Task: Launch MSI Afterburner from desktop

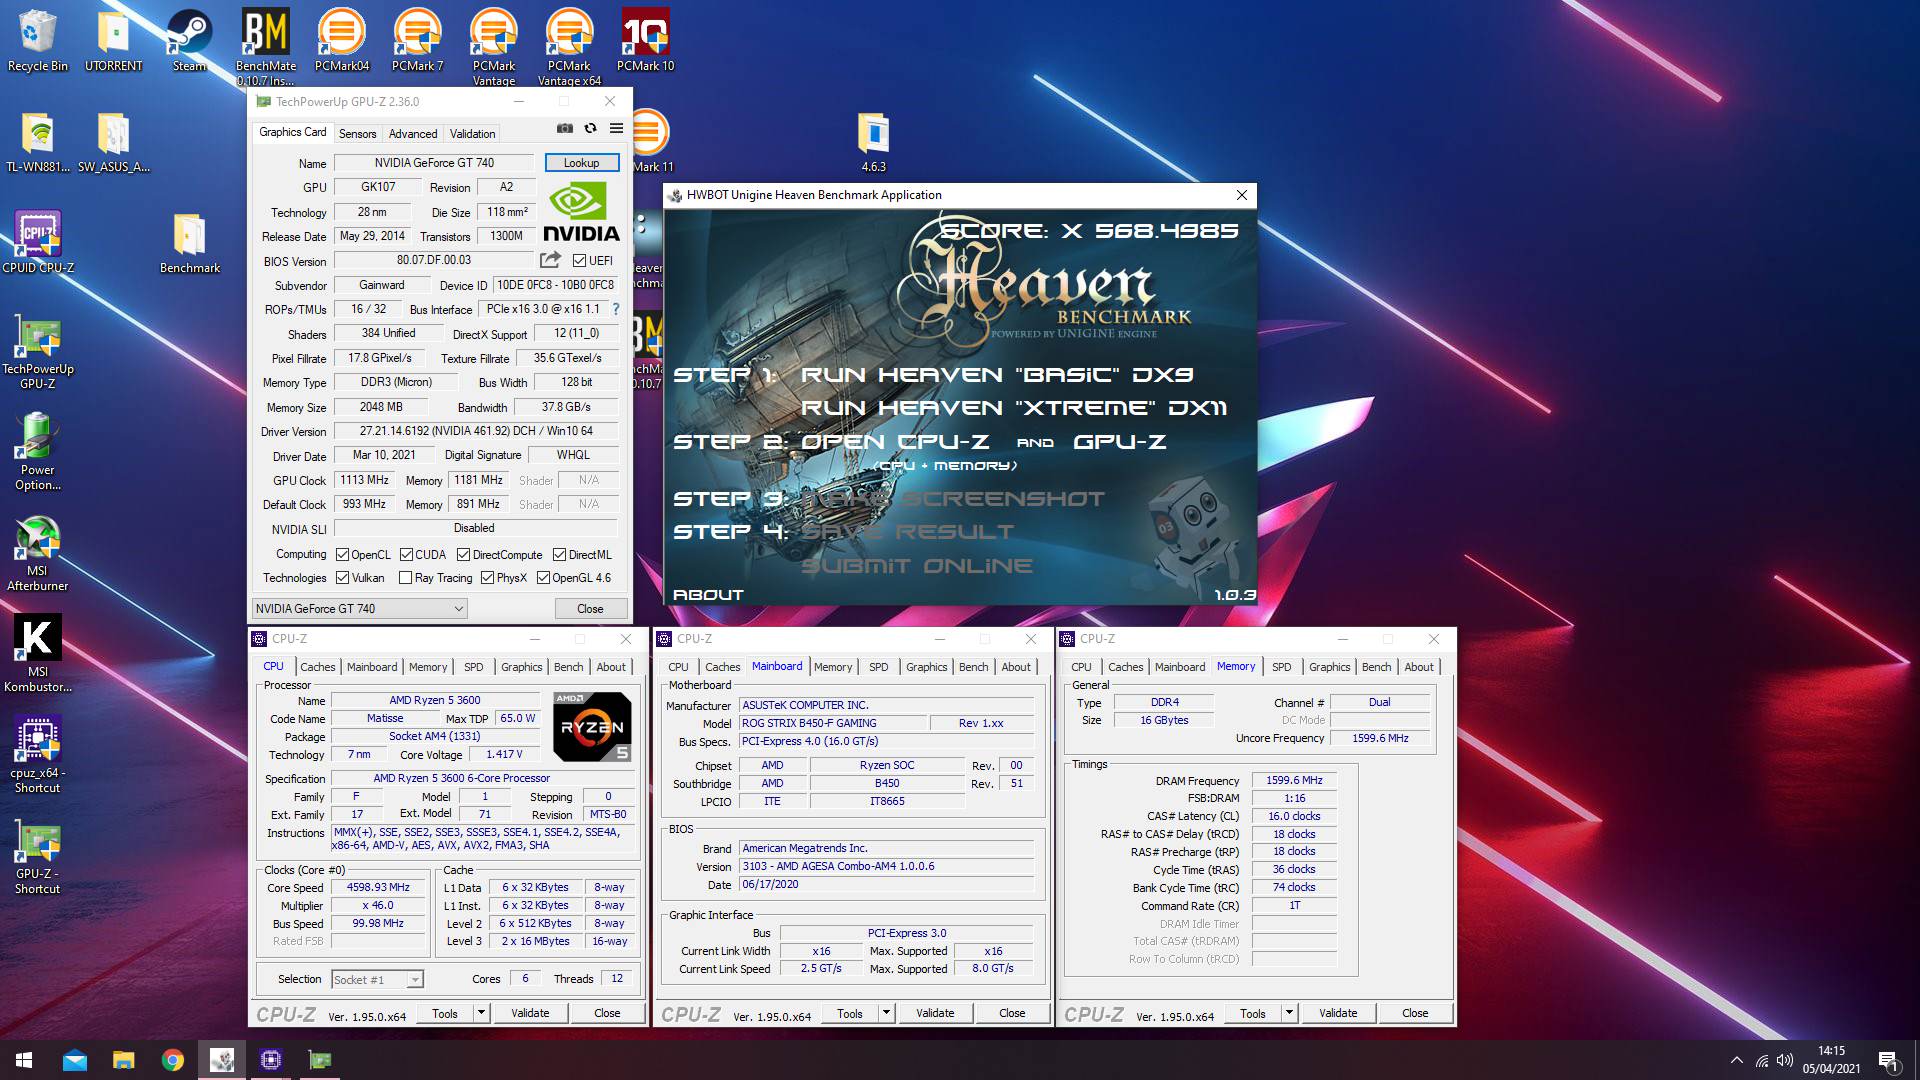Action: (38, 553)
